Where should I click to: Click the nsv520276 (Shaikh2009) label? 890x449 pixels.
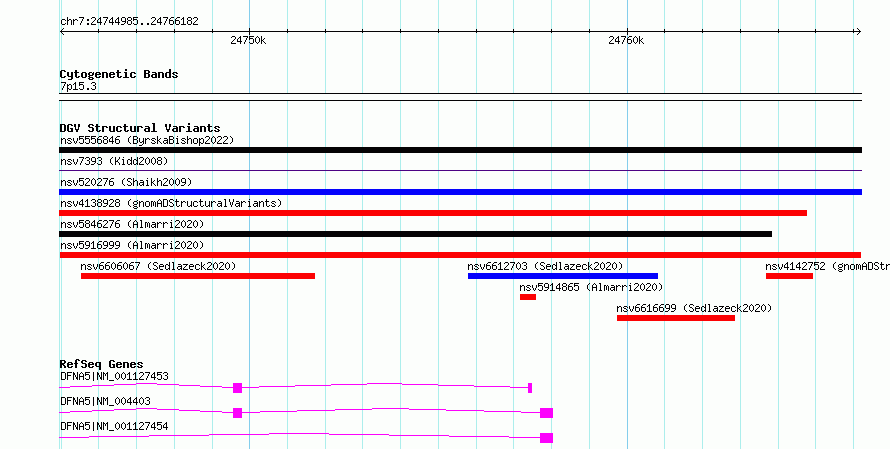(126, 182)
